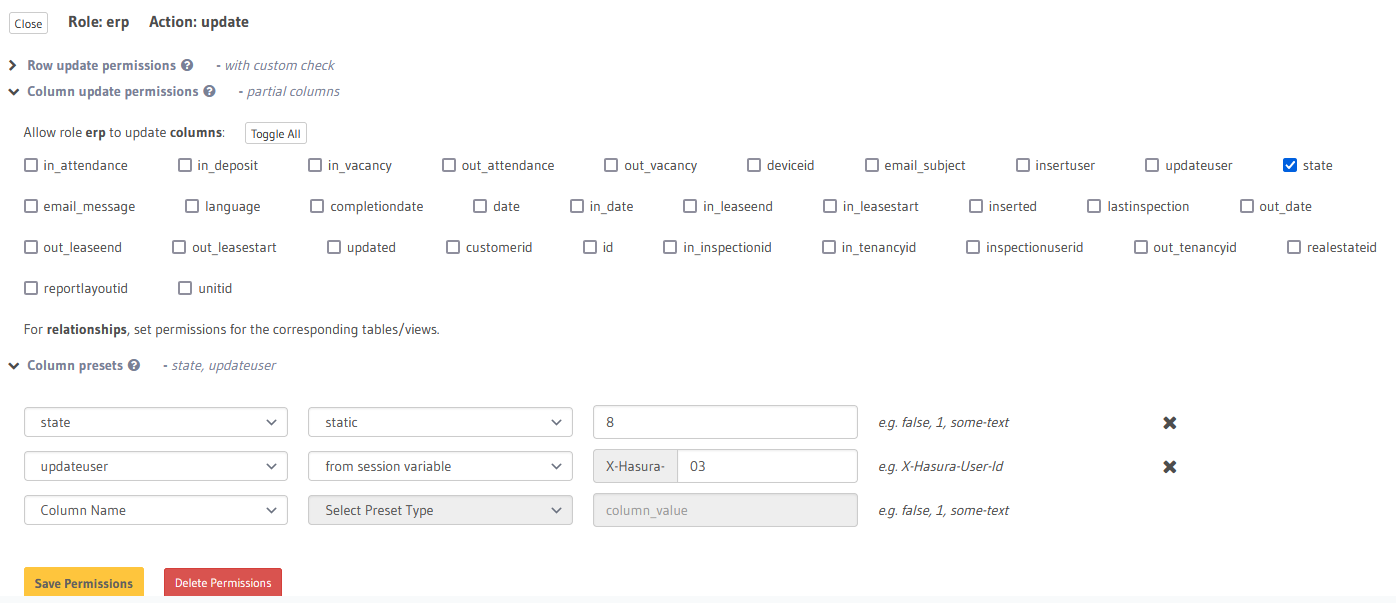The image size is (1396, 603).
Task: Check the out_leasestart column checkbox
Action: pos(180,247)
